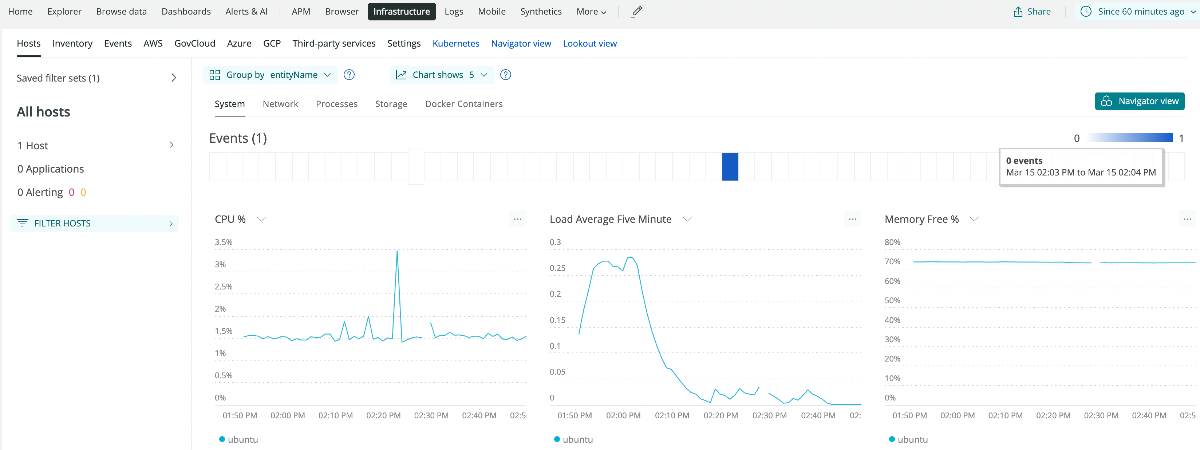Image resolution: width=1200 pixels, height=450 pixels.
Task: Open Dashboards in top navigation
Action: coord(186,12)
